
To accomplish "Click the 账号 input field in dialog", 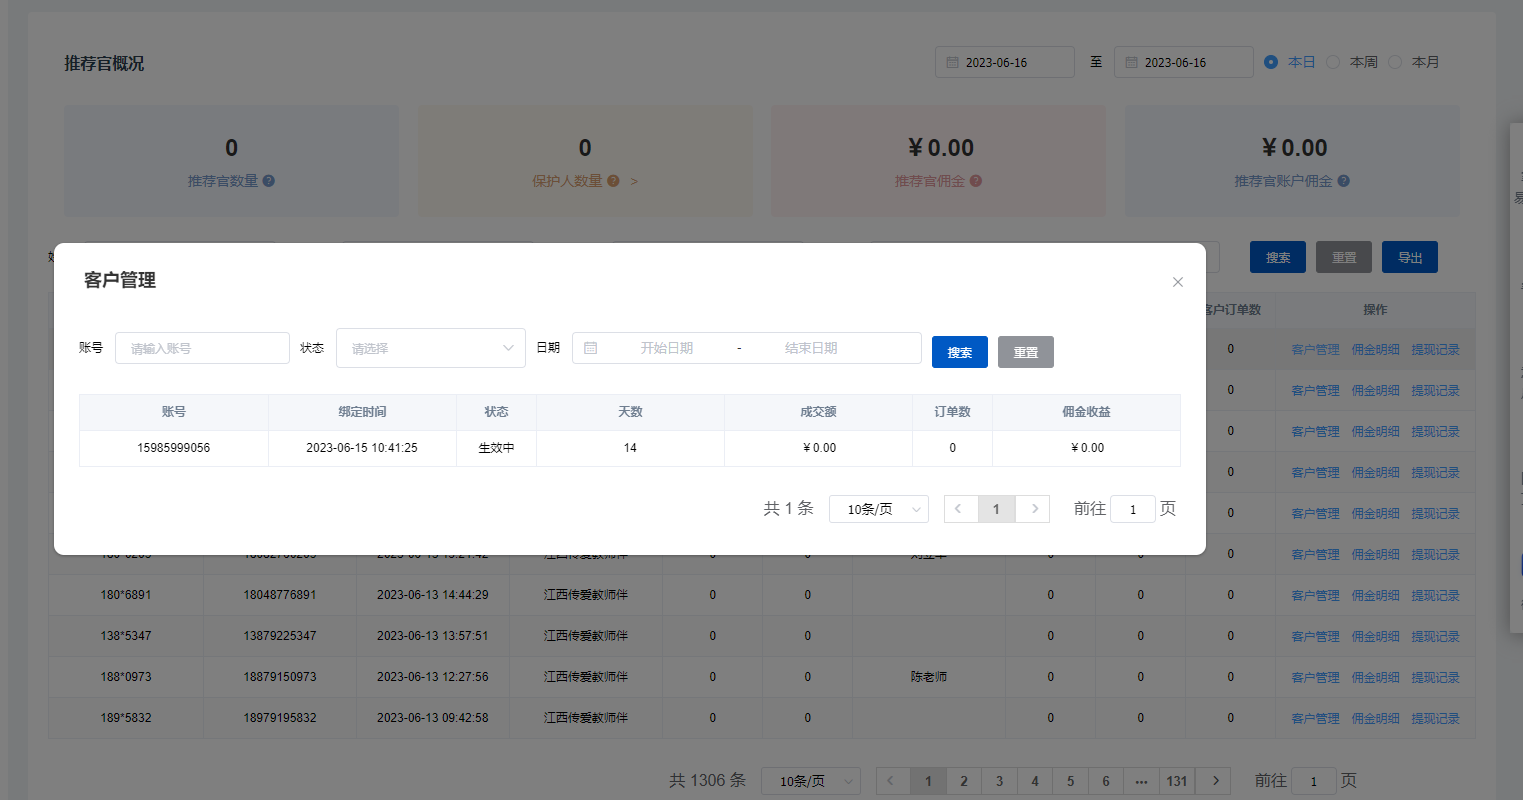I will 202,348.
